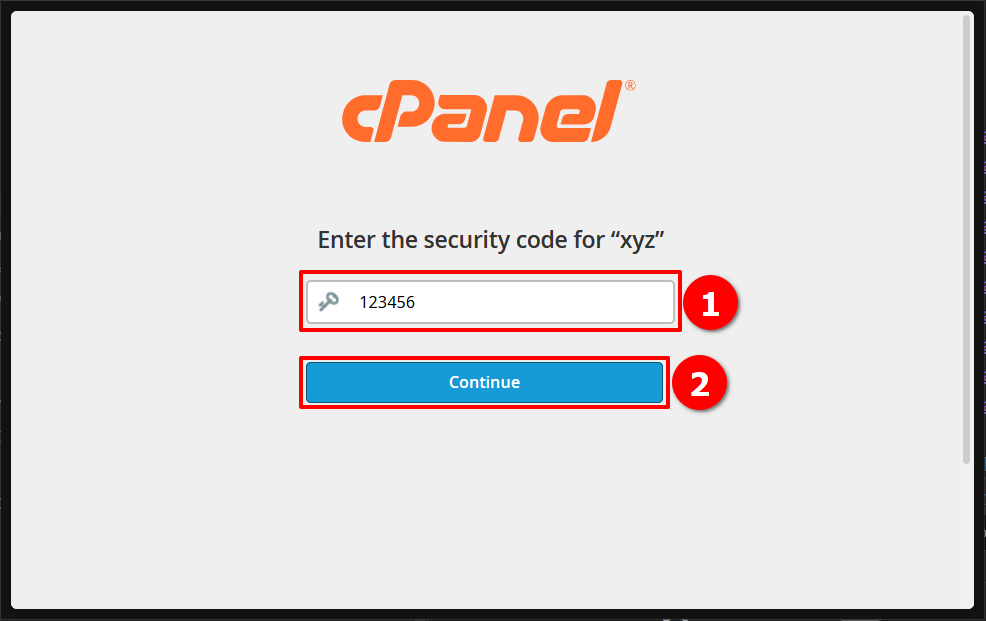Click the red badge labeled 1

click(712, 304)
